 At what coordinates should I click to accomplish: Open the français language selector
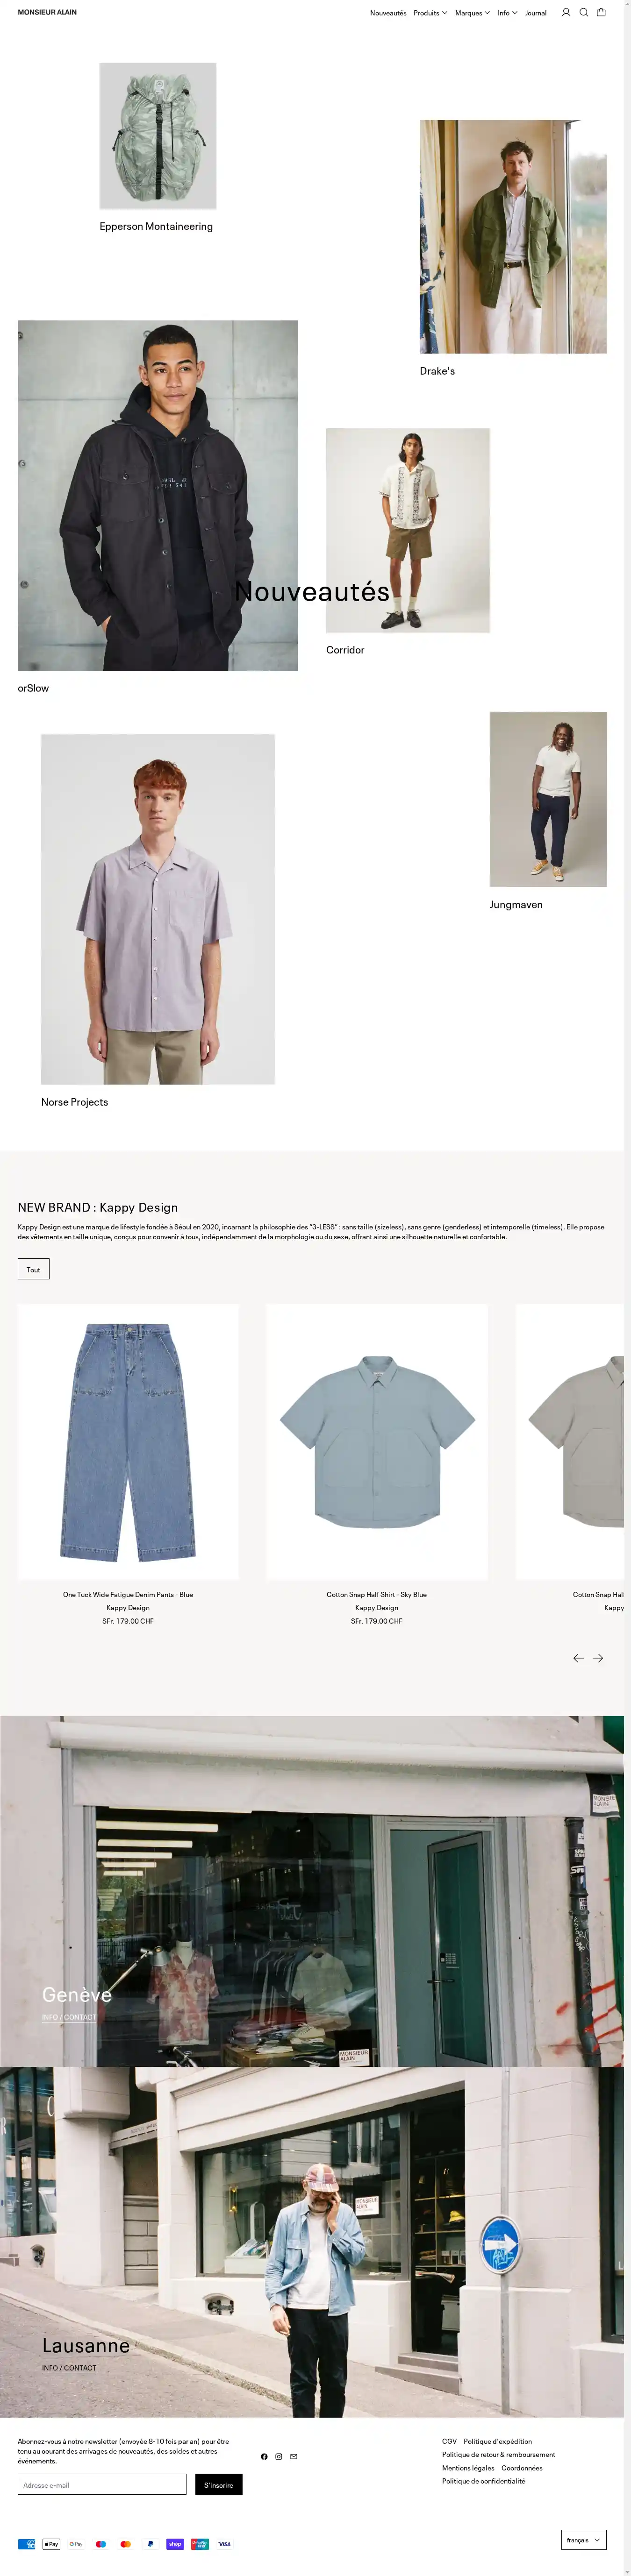tap(584, 2540)
